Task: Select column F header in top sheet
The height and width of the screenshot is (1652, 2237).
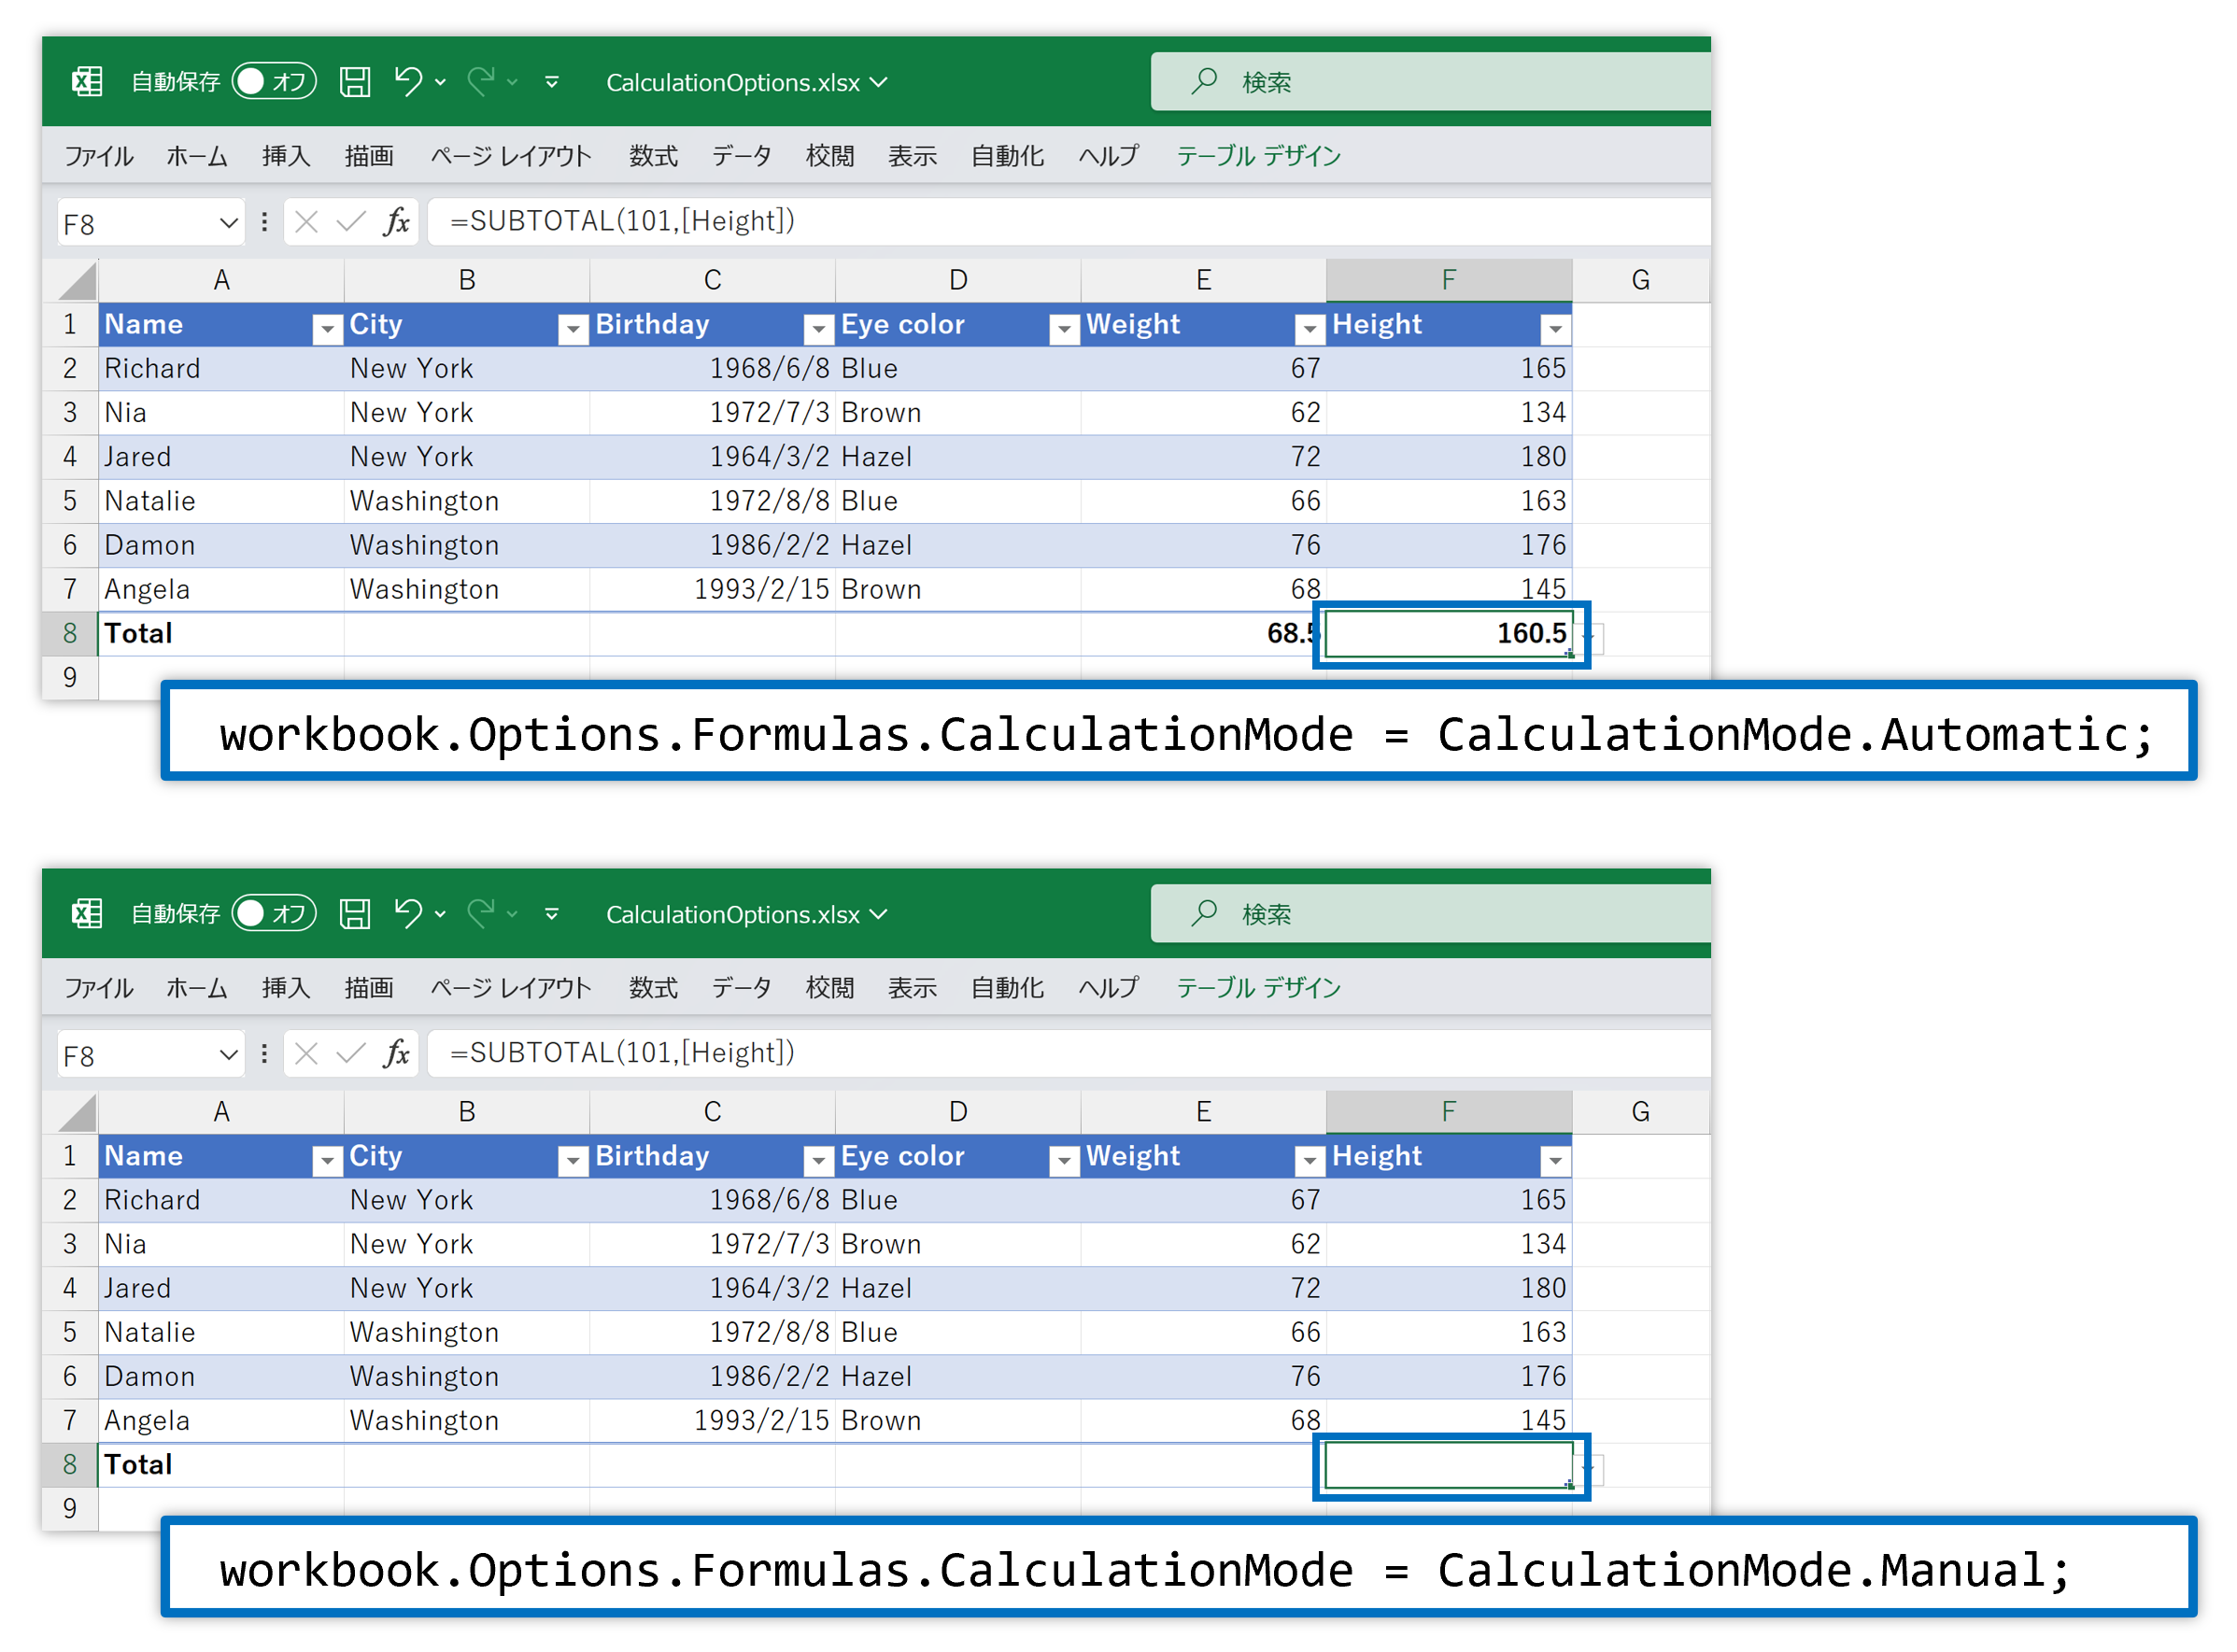Action: pos(1449,281)
